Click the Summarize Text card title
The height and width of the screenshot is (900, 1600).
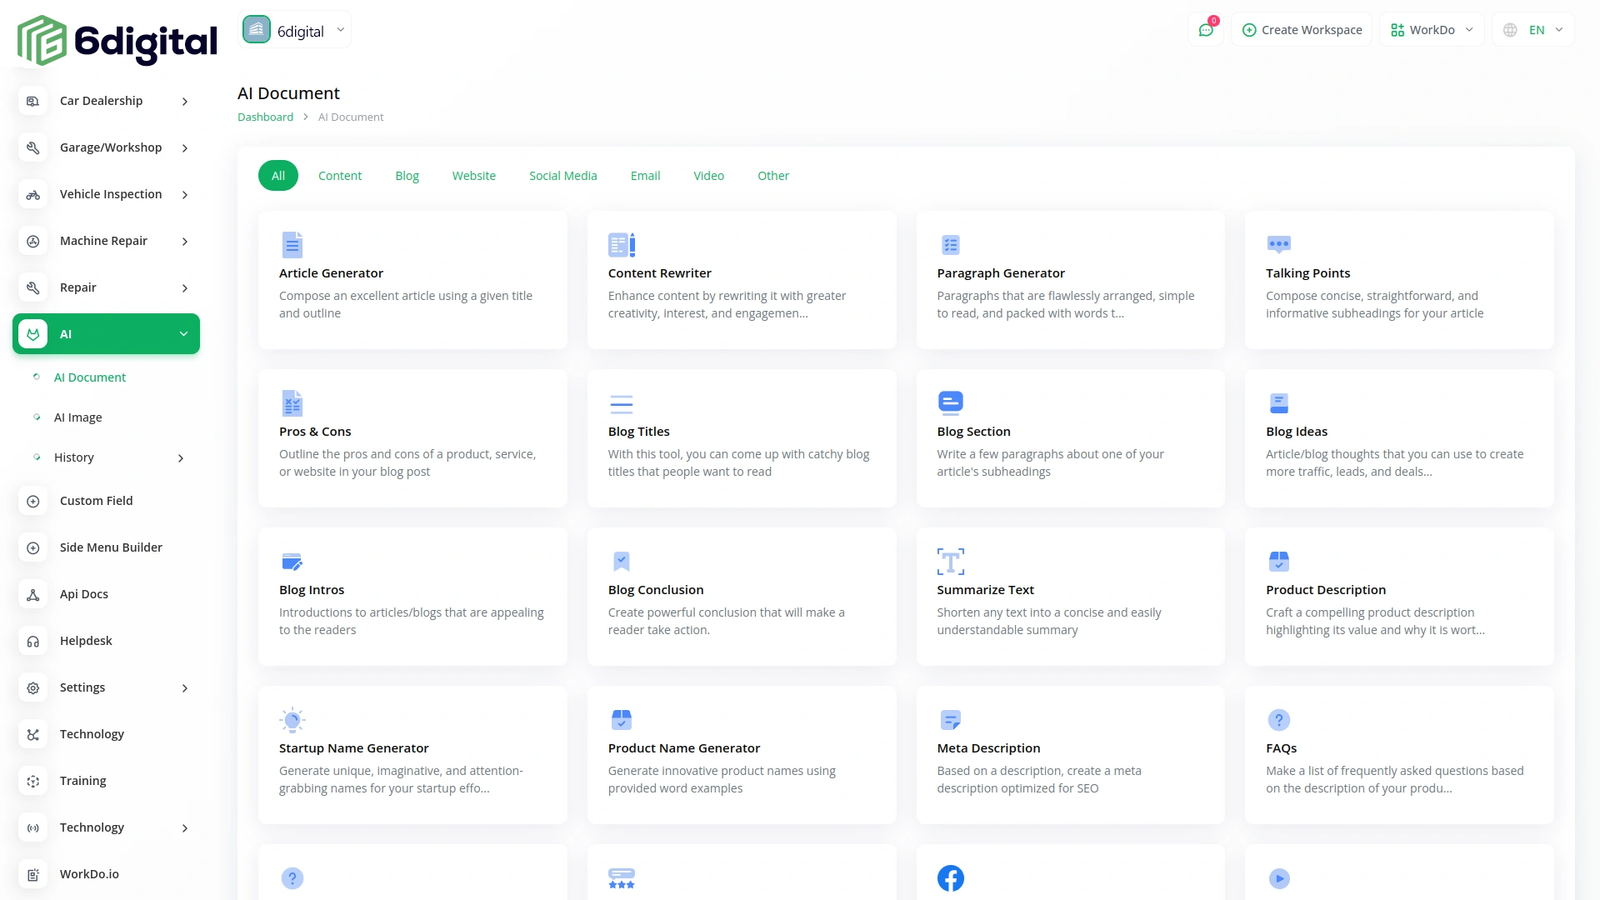[985, 590]
